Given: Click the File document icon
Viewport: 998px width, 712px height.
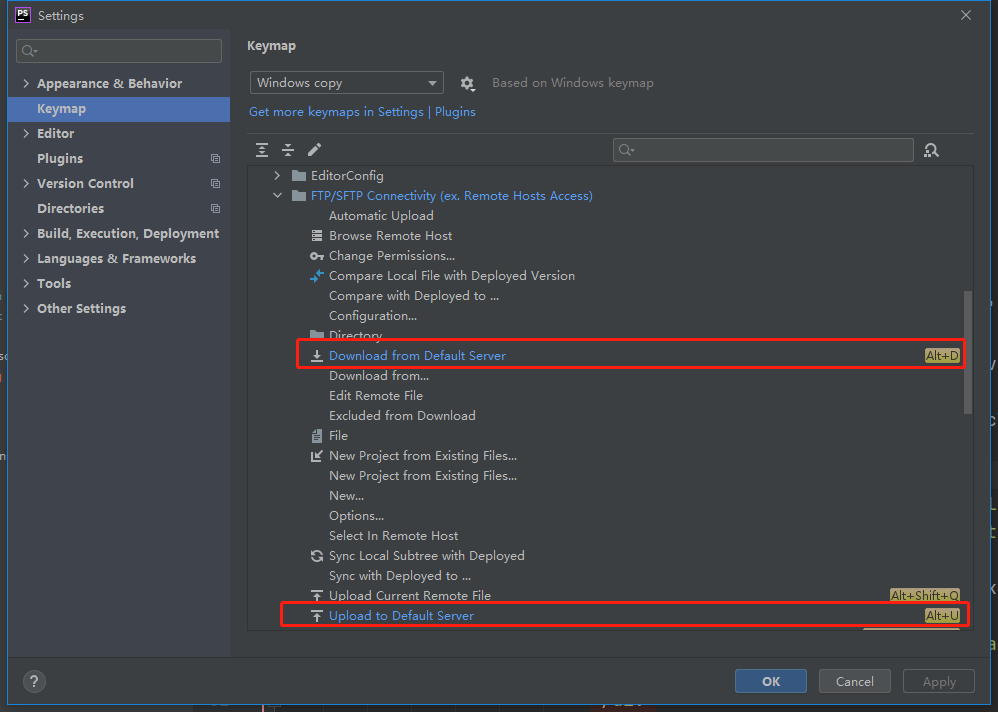Looking at the screenshot, I should pos(316,436).
